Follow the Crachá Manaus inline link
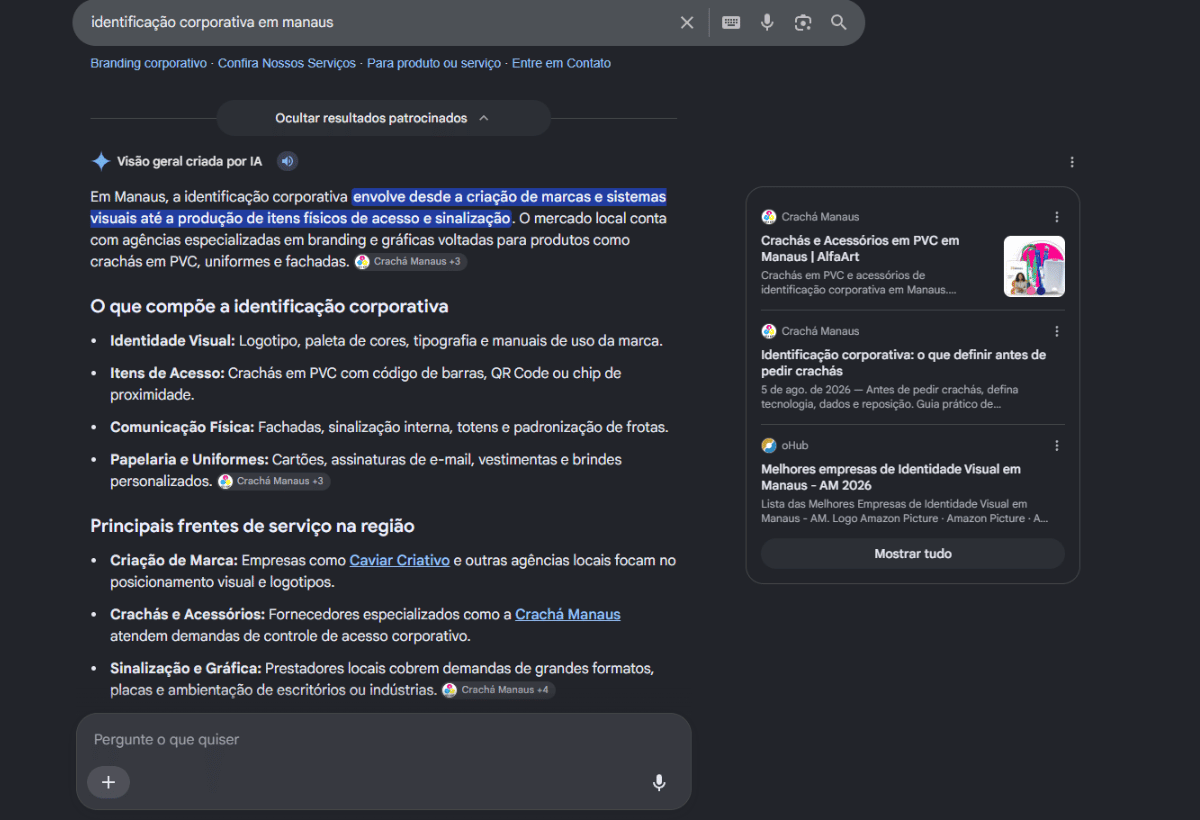Screen dimensions: 1200x820 (x=568, y=614)
